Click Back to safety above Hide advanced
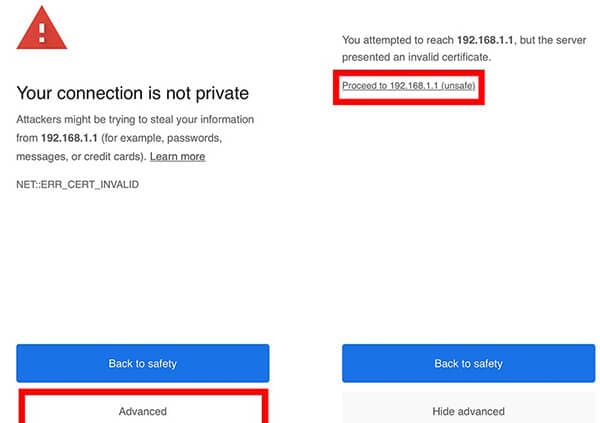This screenshot has width=600, height=423. coord(468,363)
